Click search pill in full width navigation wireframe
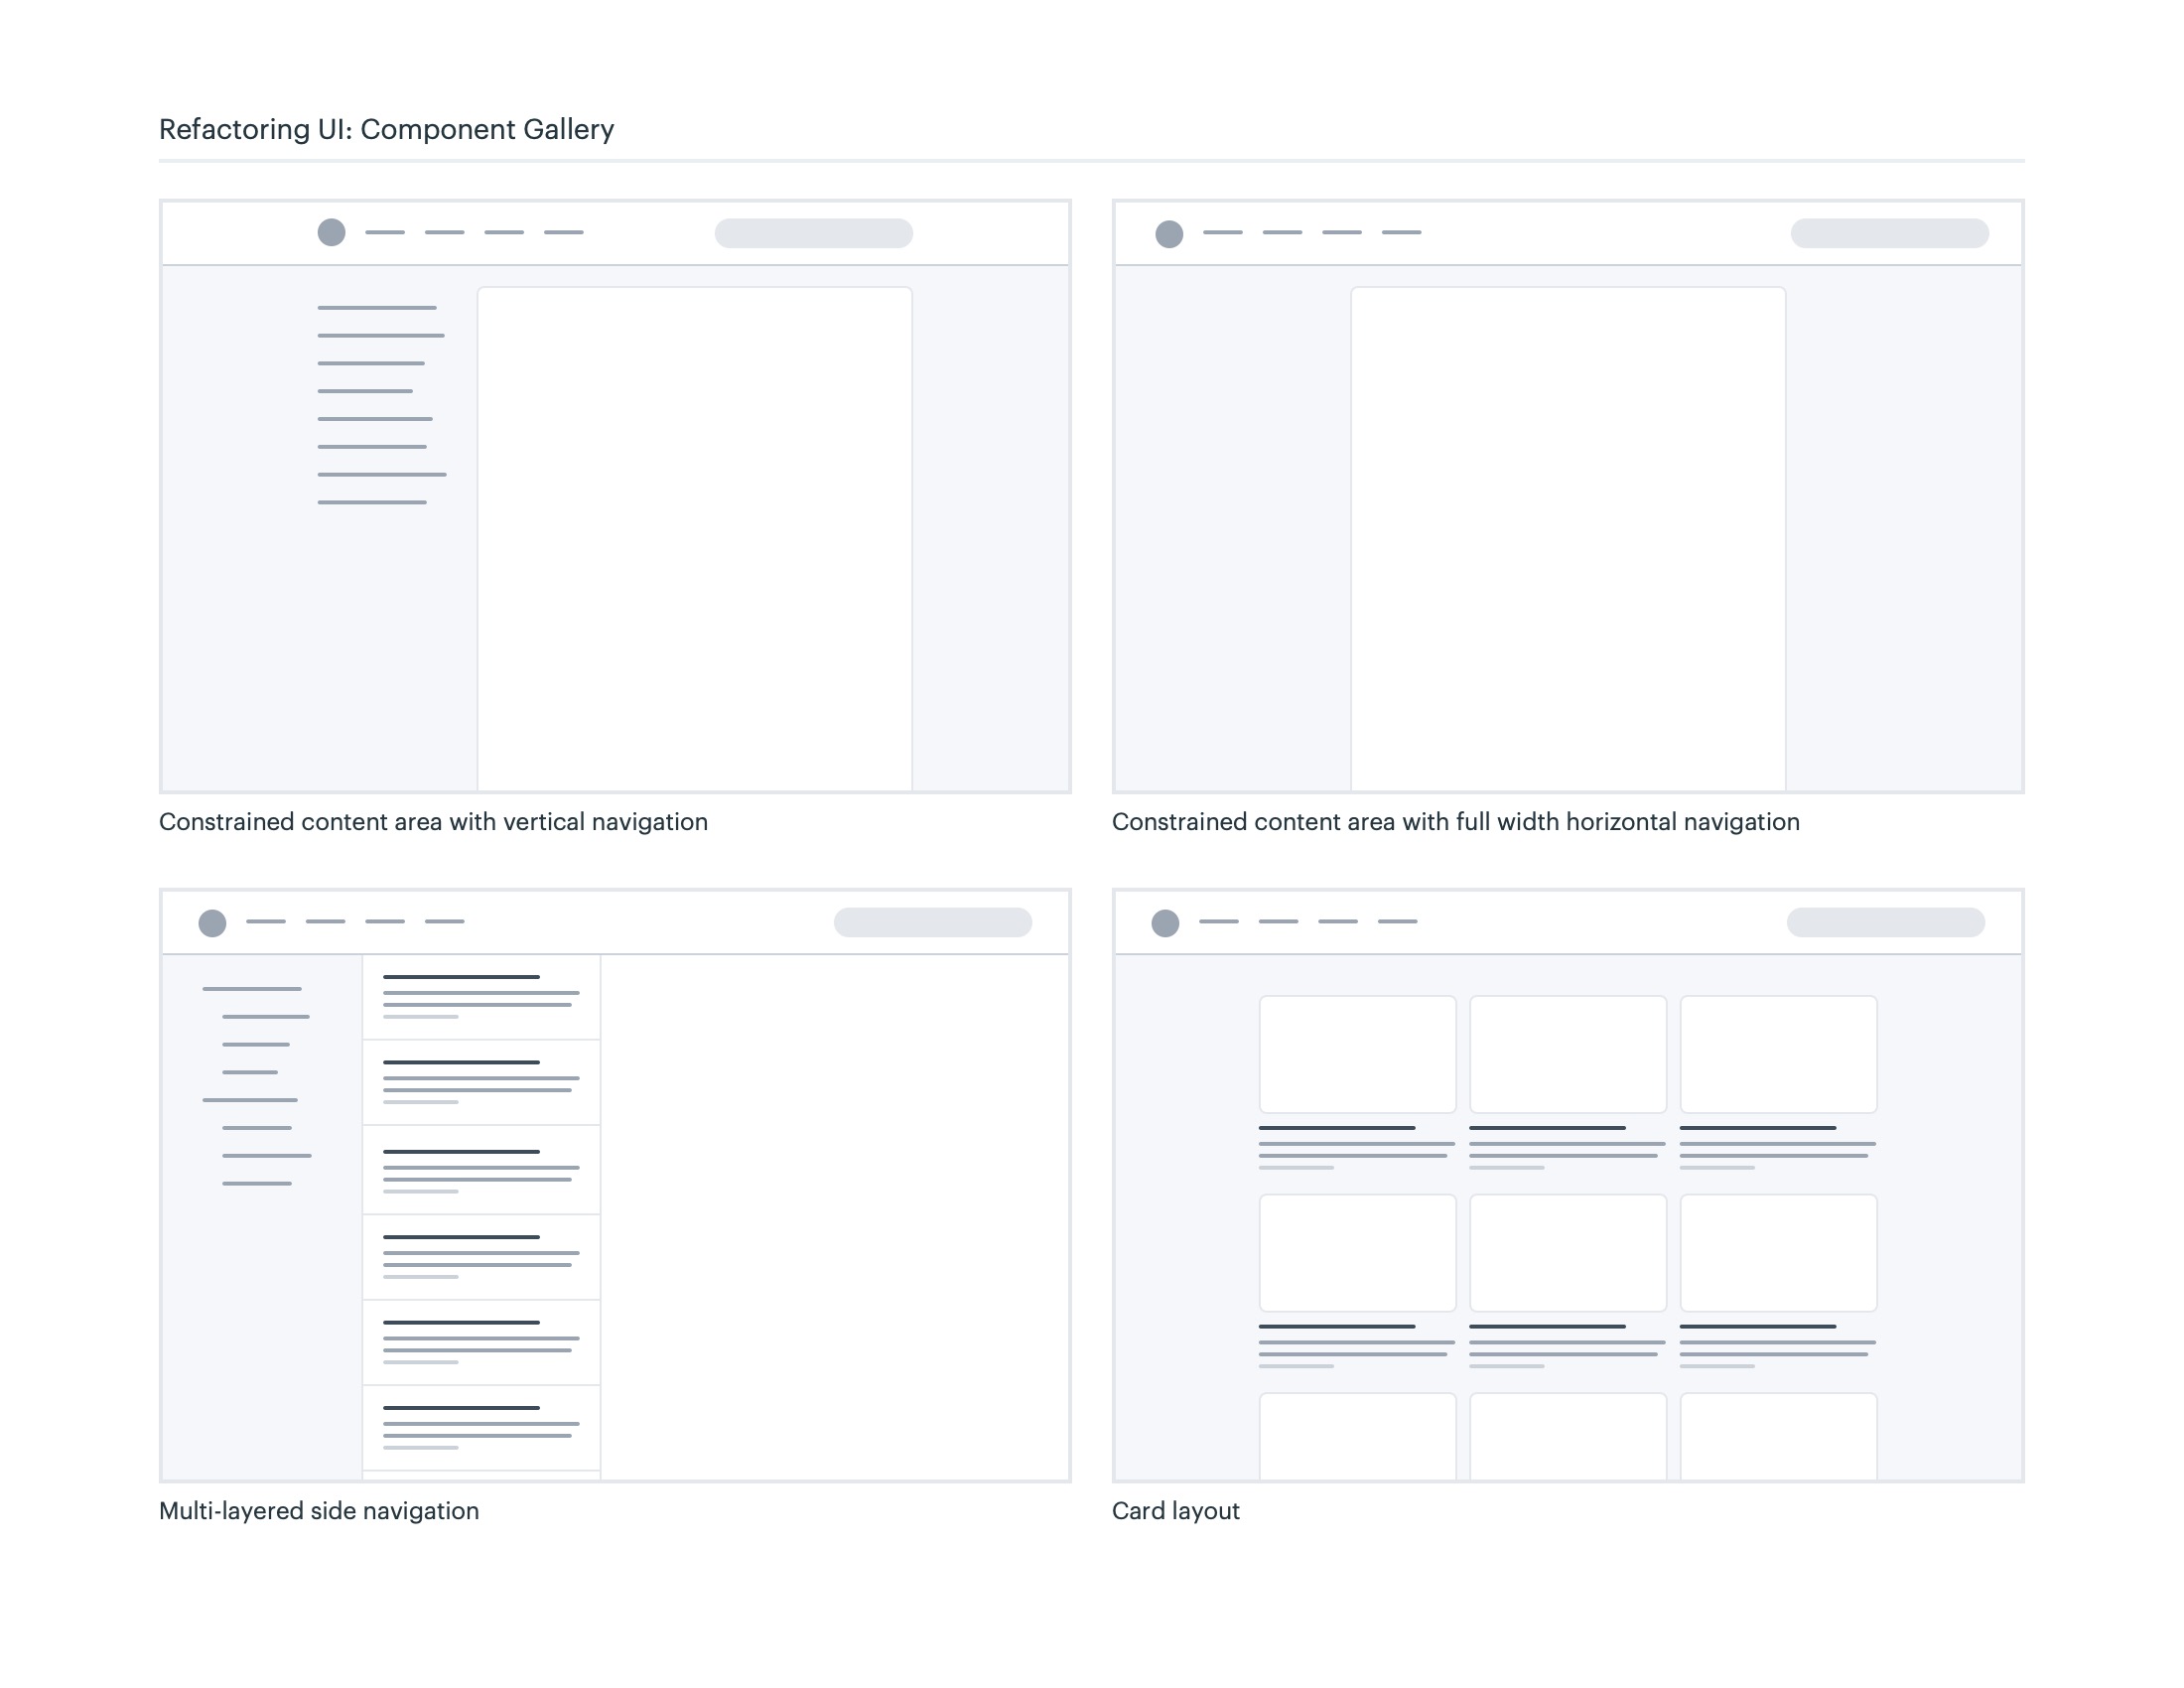This screenshot has width=2184, height=1688. 1889,233
